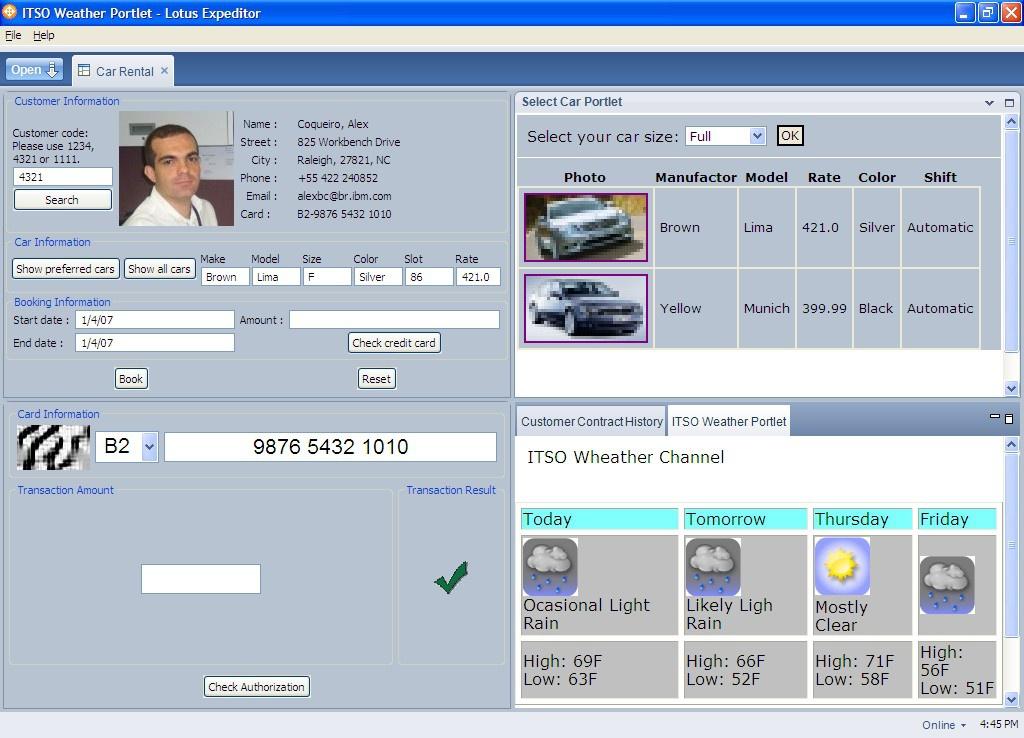Open the Help menu
The width and height of the screenshot is (1024, 738).
pyautogui.click(x=44, y=35)
